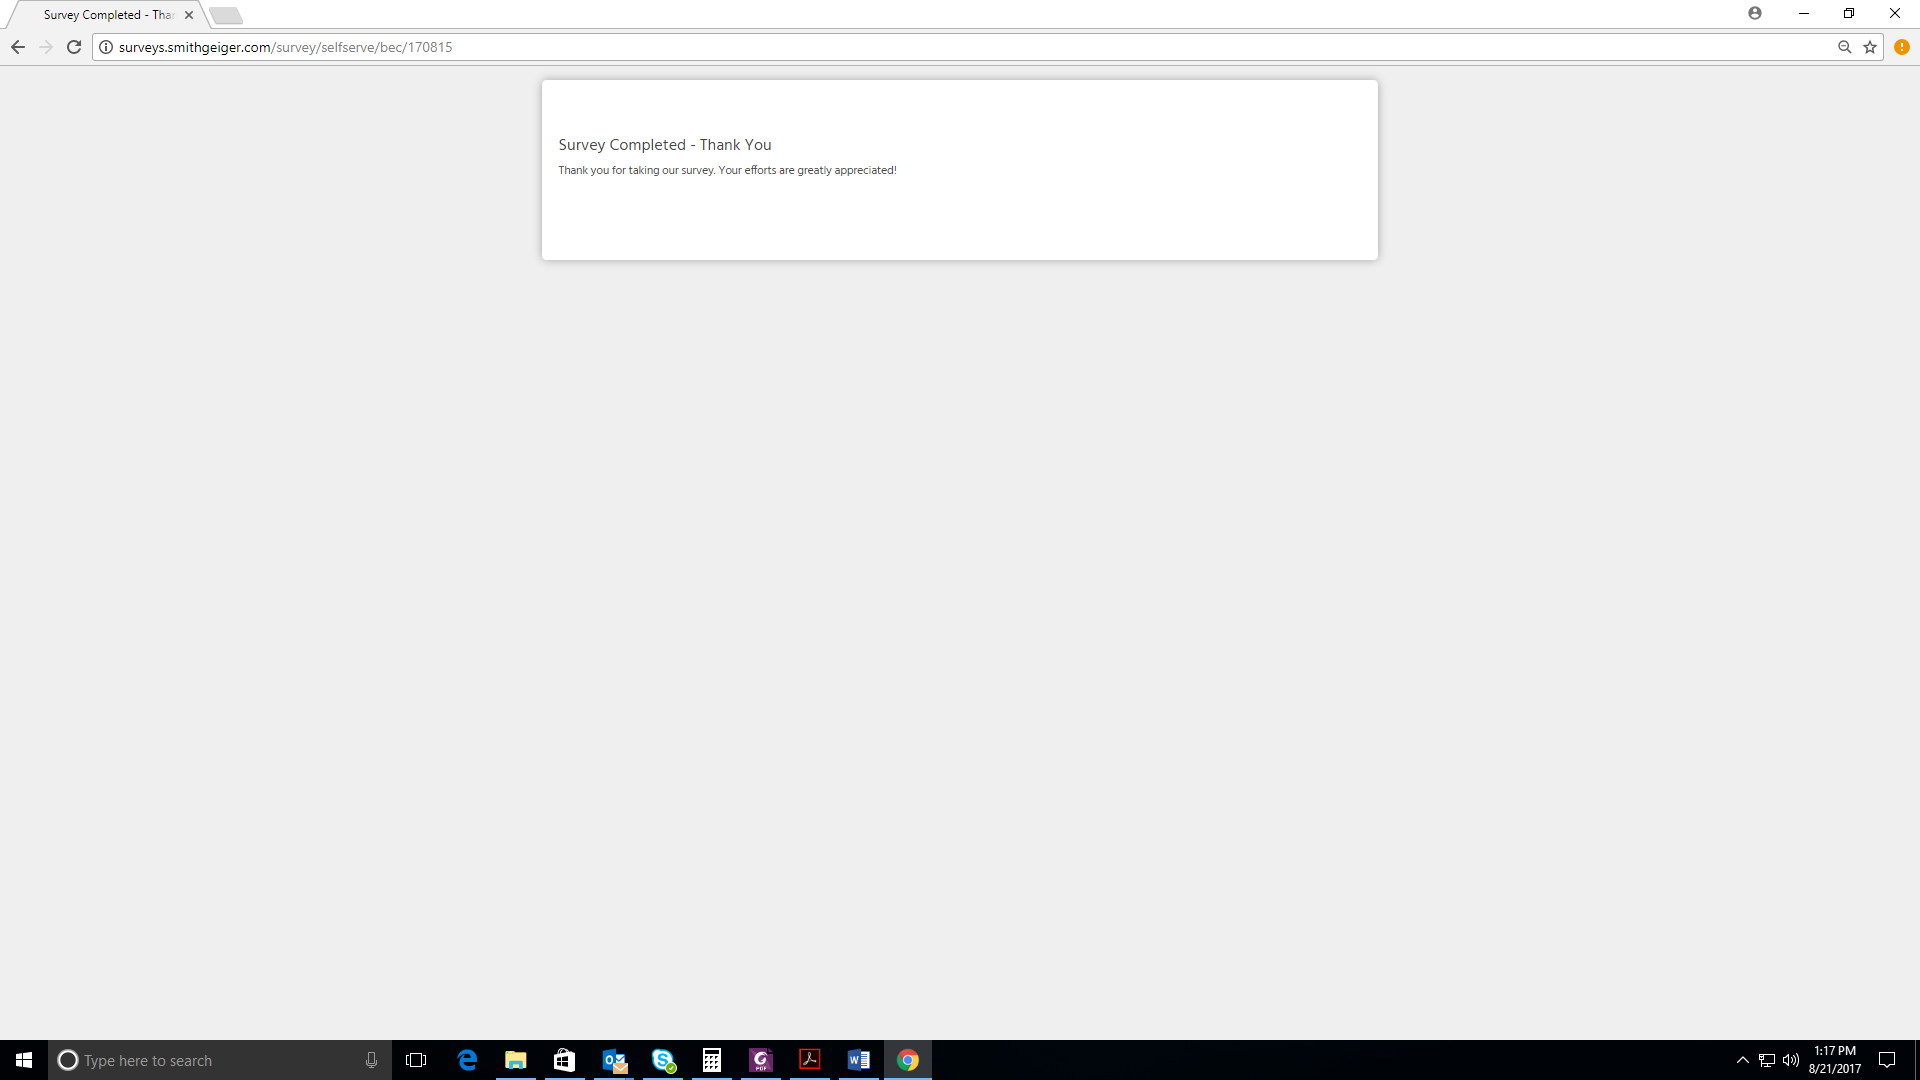
Task: Open the Calculator app in taskbar
Action: (x=712, y=1060)
